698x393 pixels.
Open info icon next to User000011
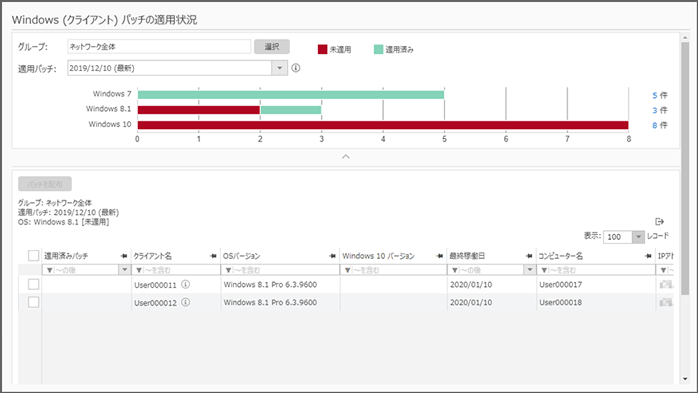tap(186, 284)
